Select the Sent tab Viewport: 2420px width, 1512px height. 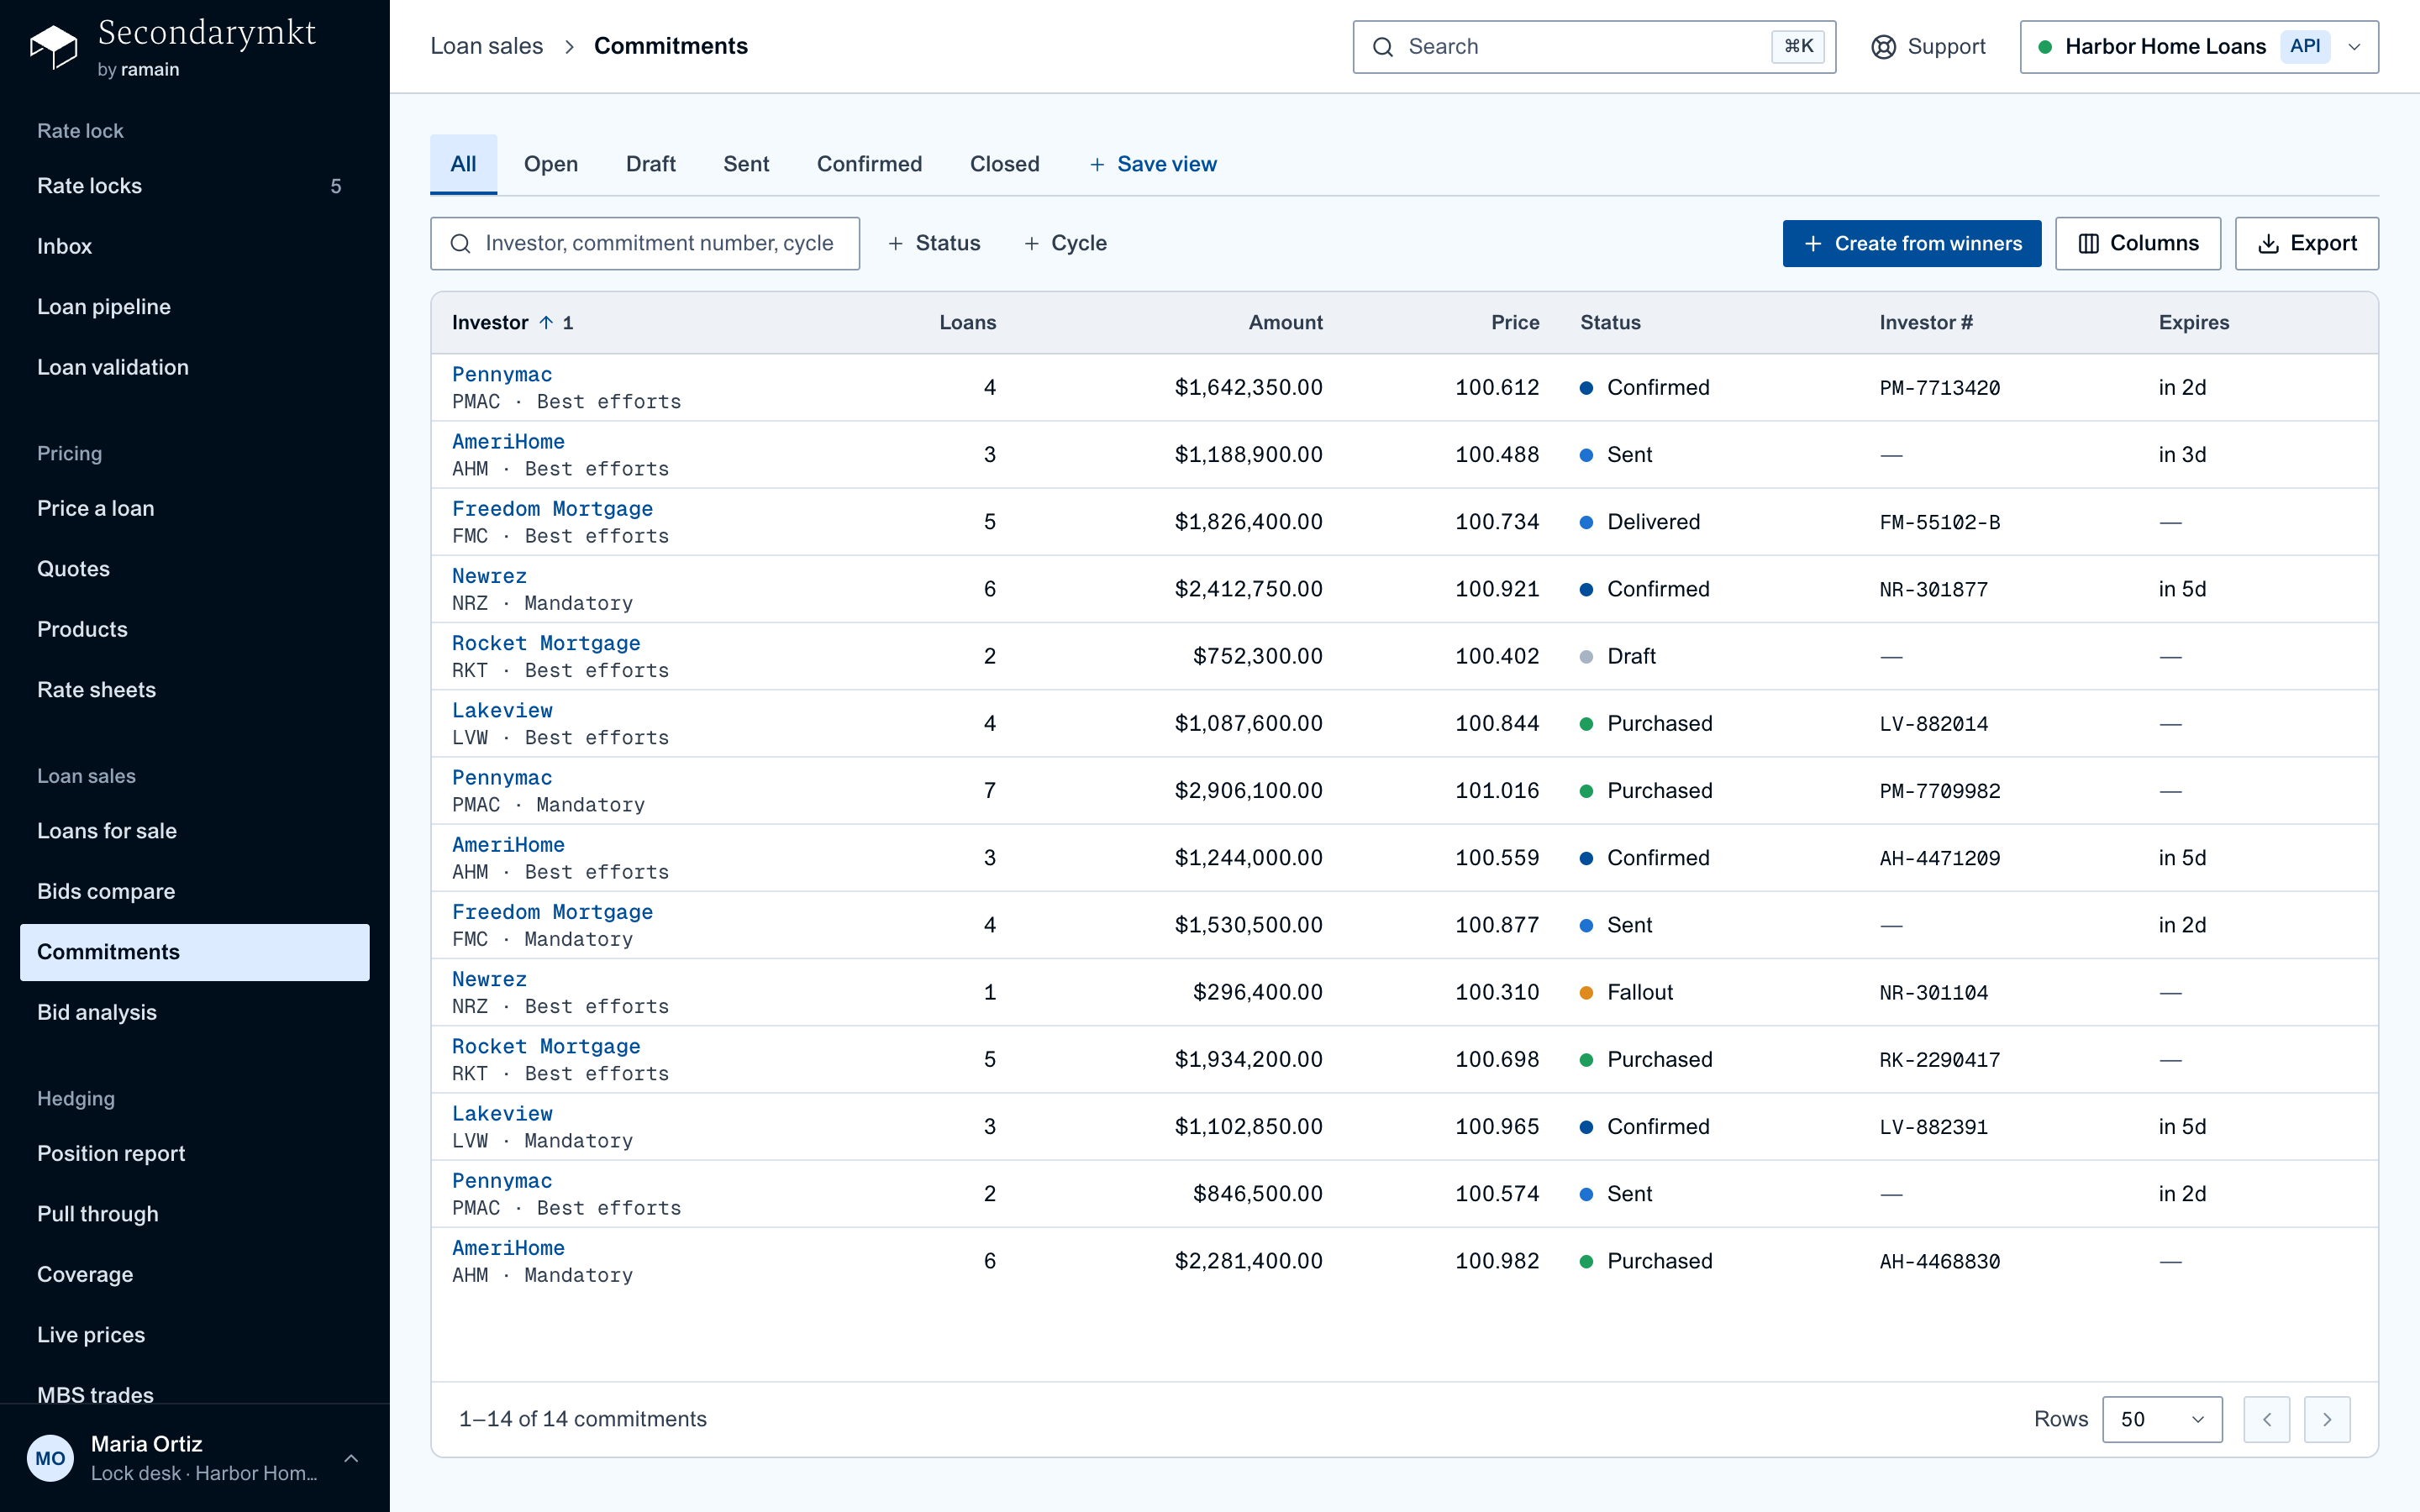click(x=746, y=164)
